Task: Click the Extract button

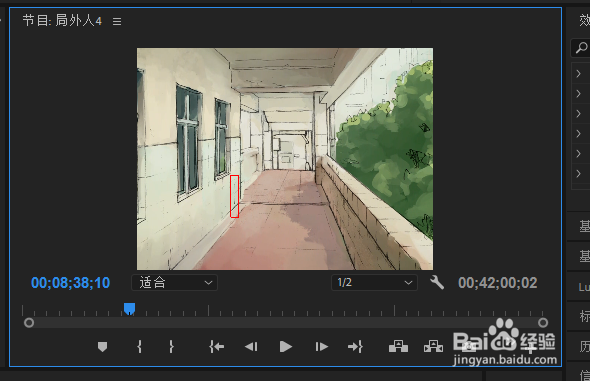Action: (433, 346)
